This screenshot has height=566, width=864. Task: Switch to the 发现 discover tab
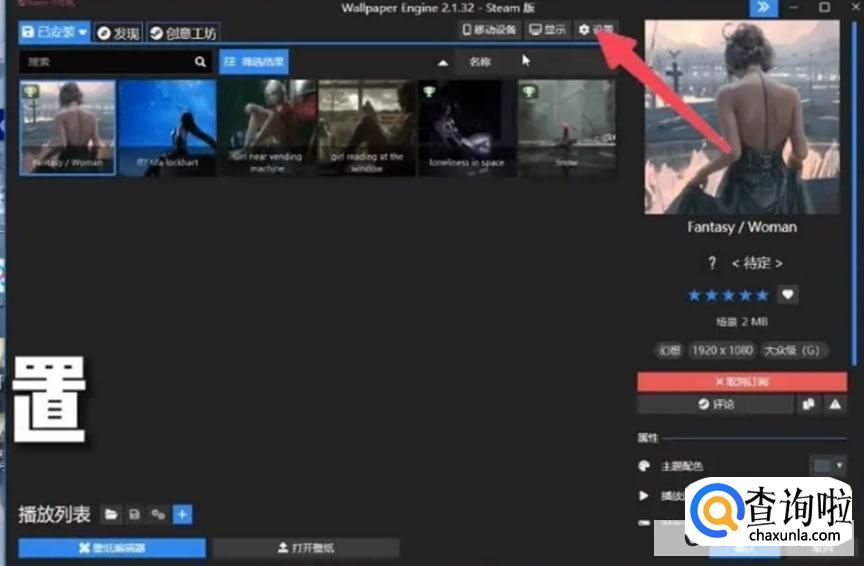tap(118, 33)
